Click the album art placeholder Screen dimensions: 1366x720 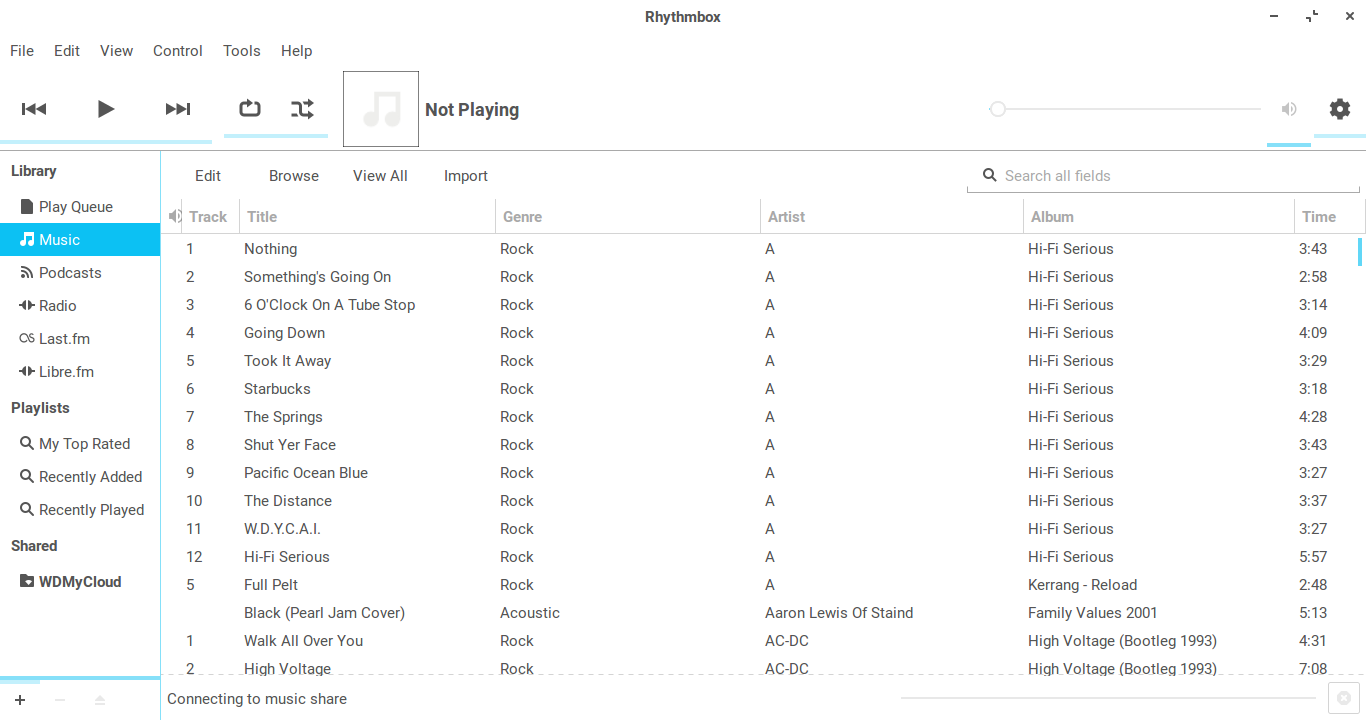click(x=381, y=109)
